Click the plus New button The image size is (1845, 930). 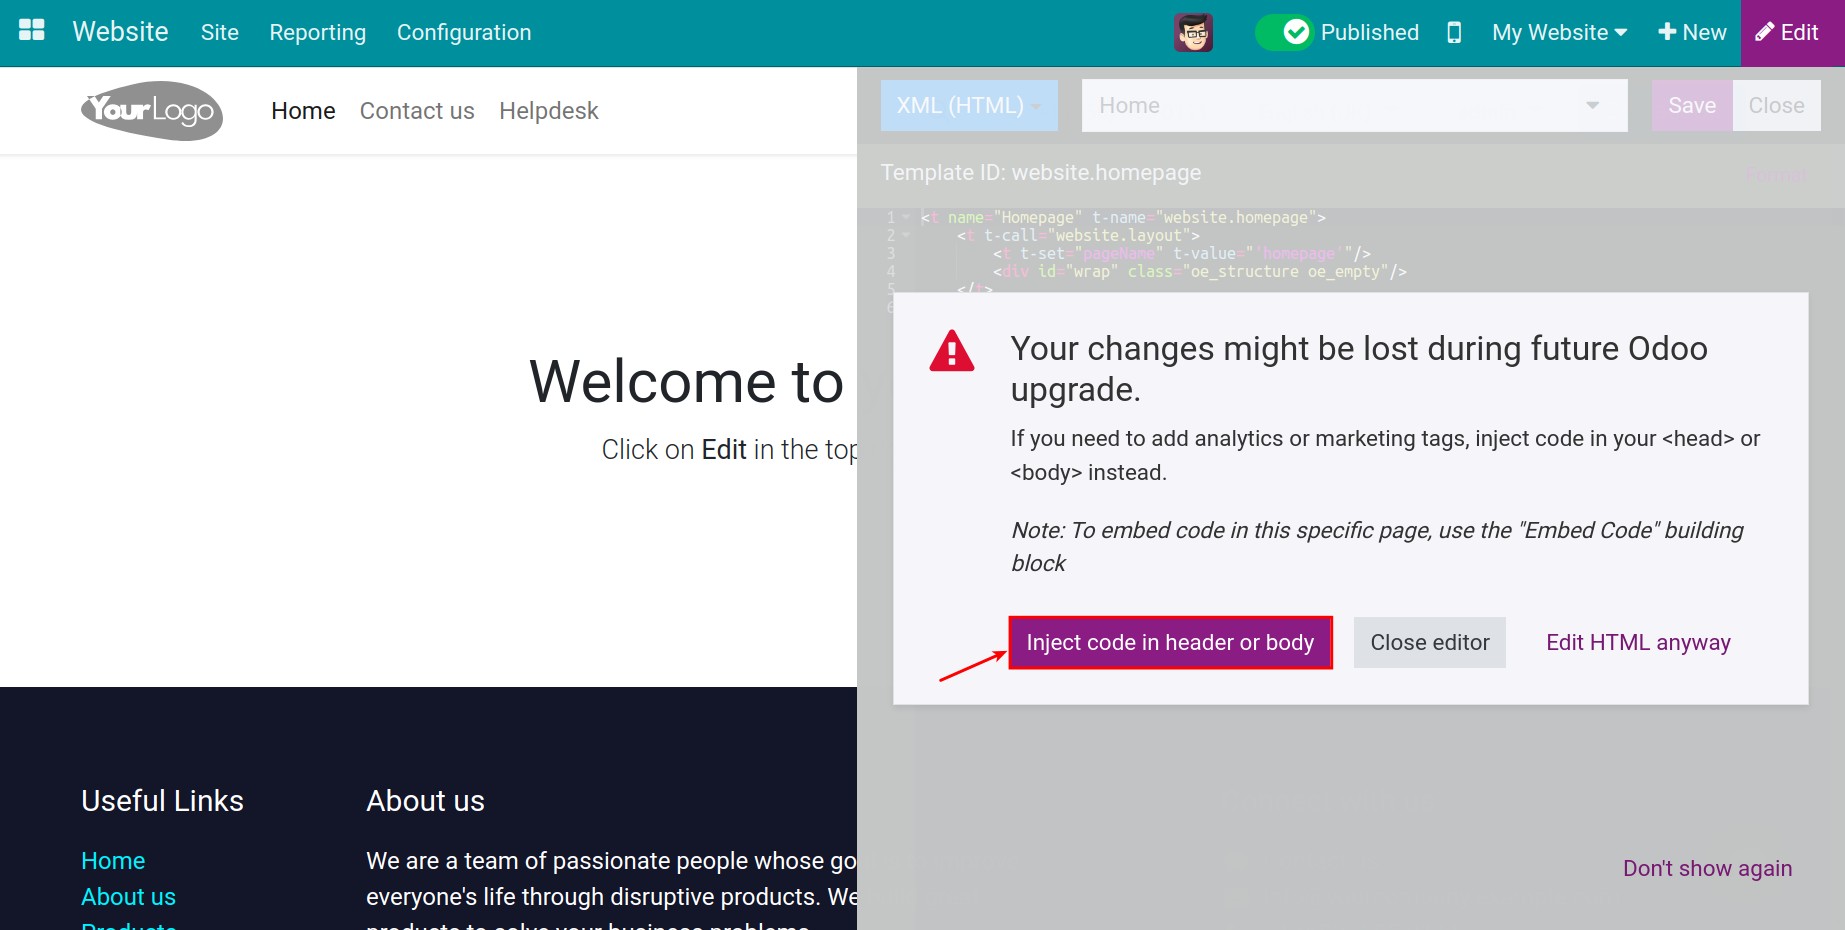(1692, 33)
